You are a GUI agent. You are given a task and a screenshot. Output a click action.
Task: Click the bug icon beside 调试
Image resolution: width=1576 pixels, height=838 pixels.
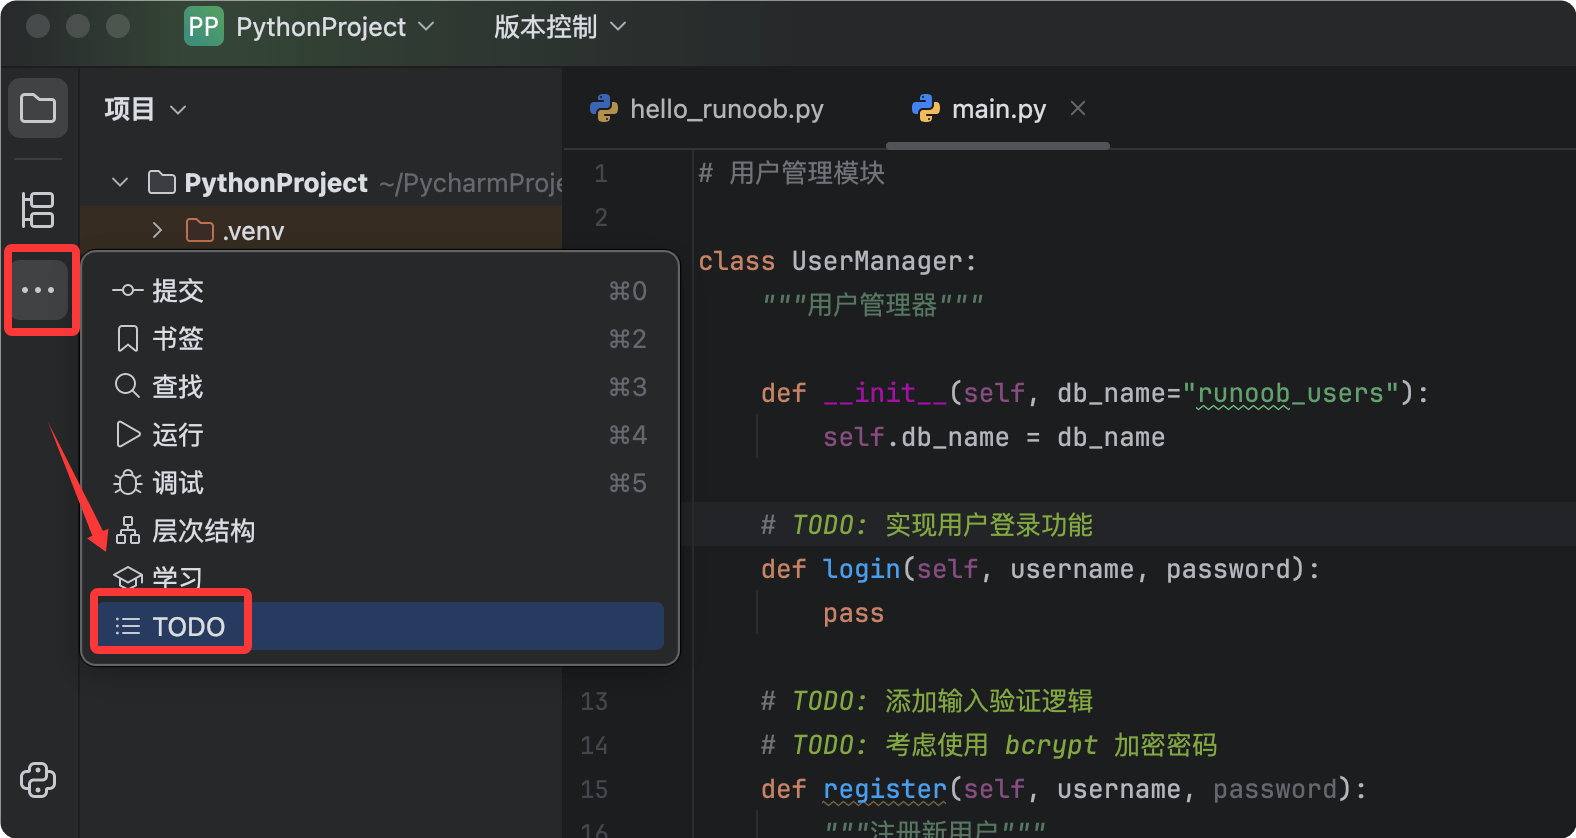click(x=127, y=483)
